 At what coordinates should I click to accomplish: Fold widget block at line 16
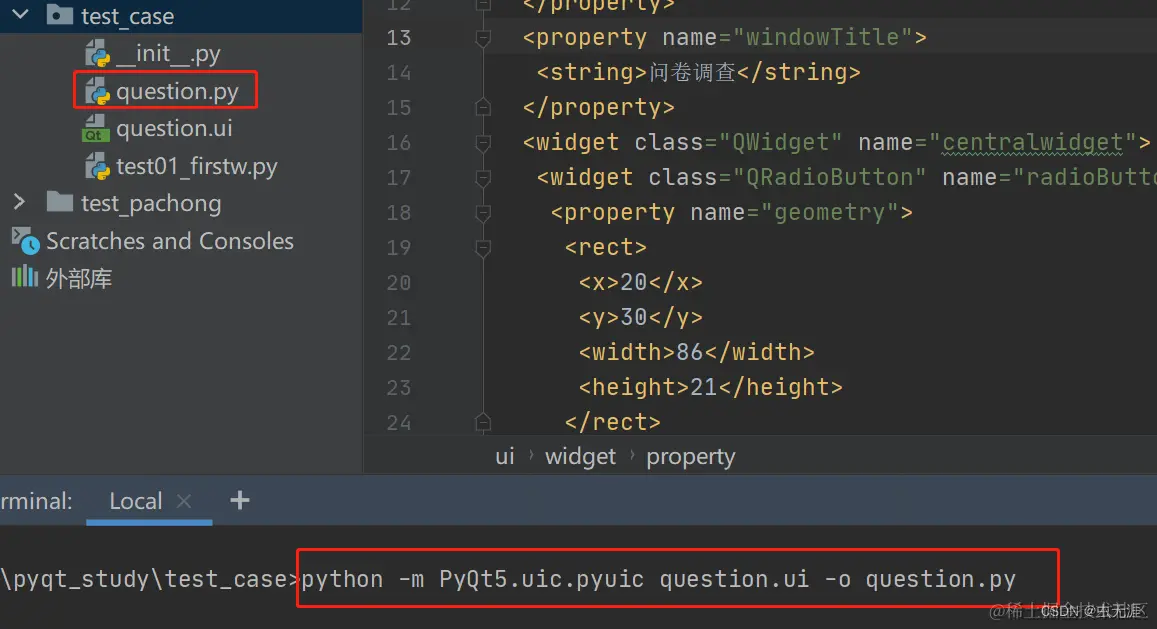483,142
